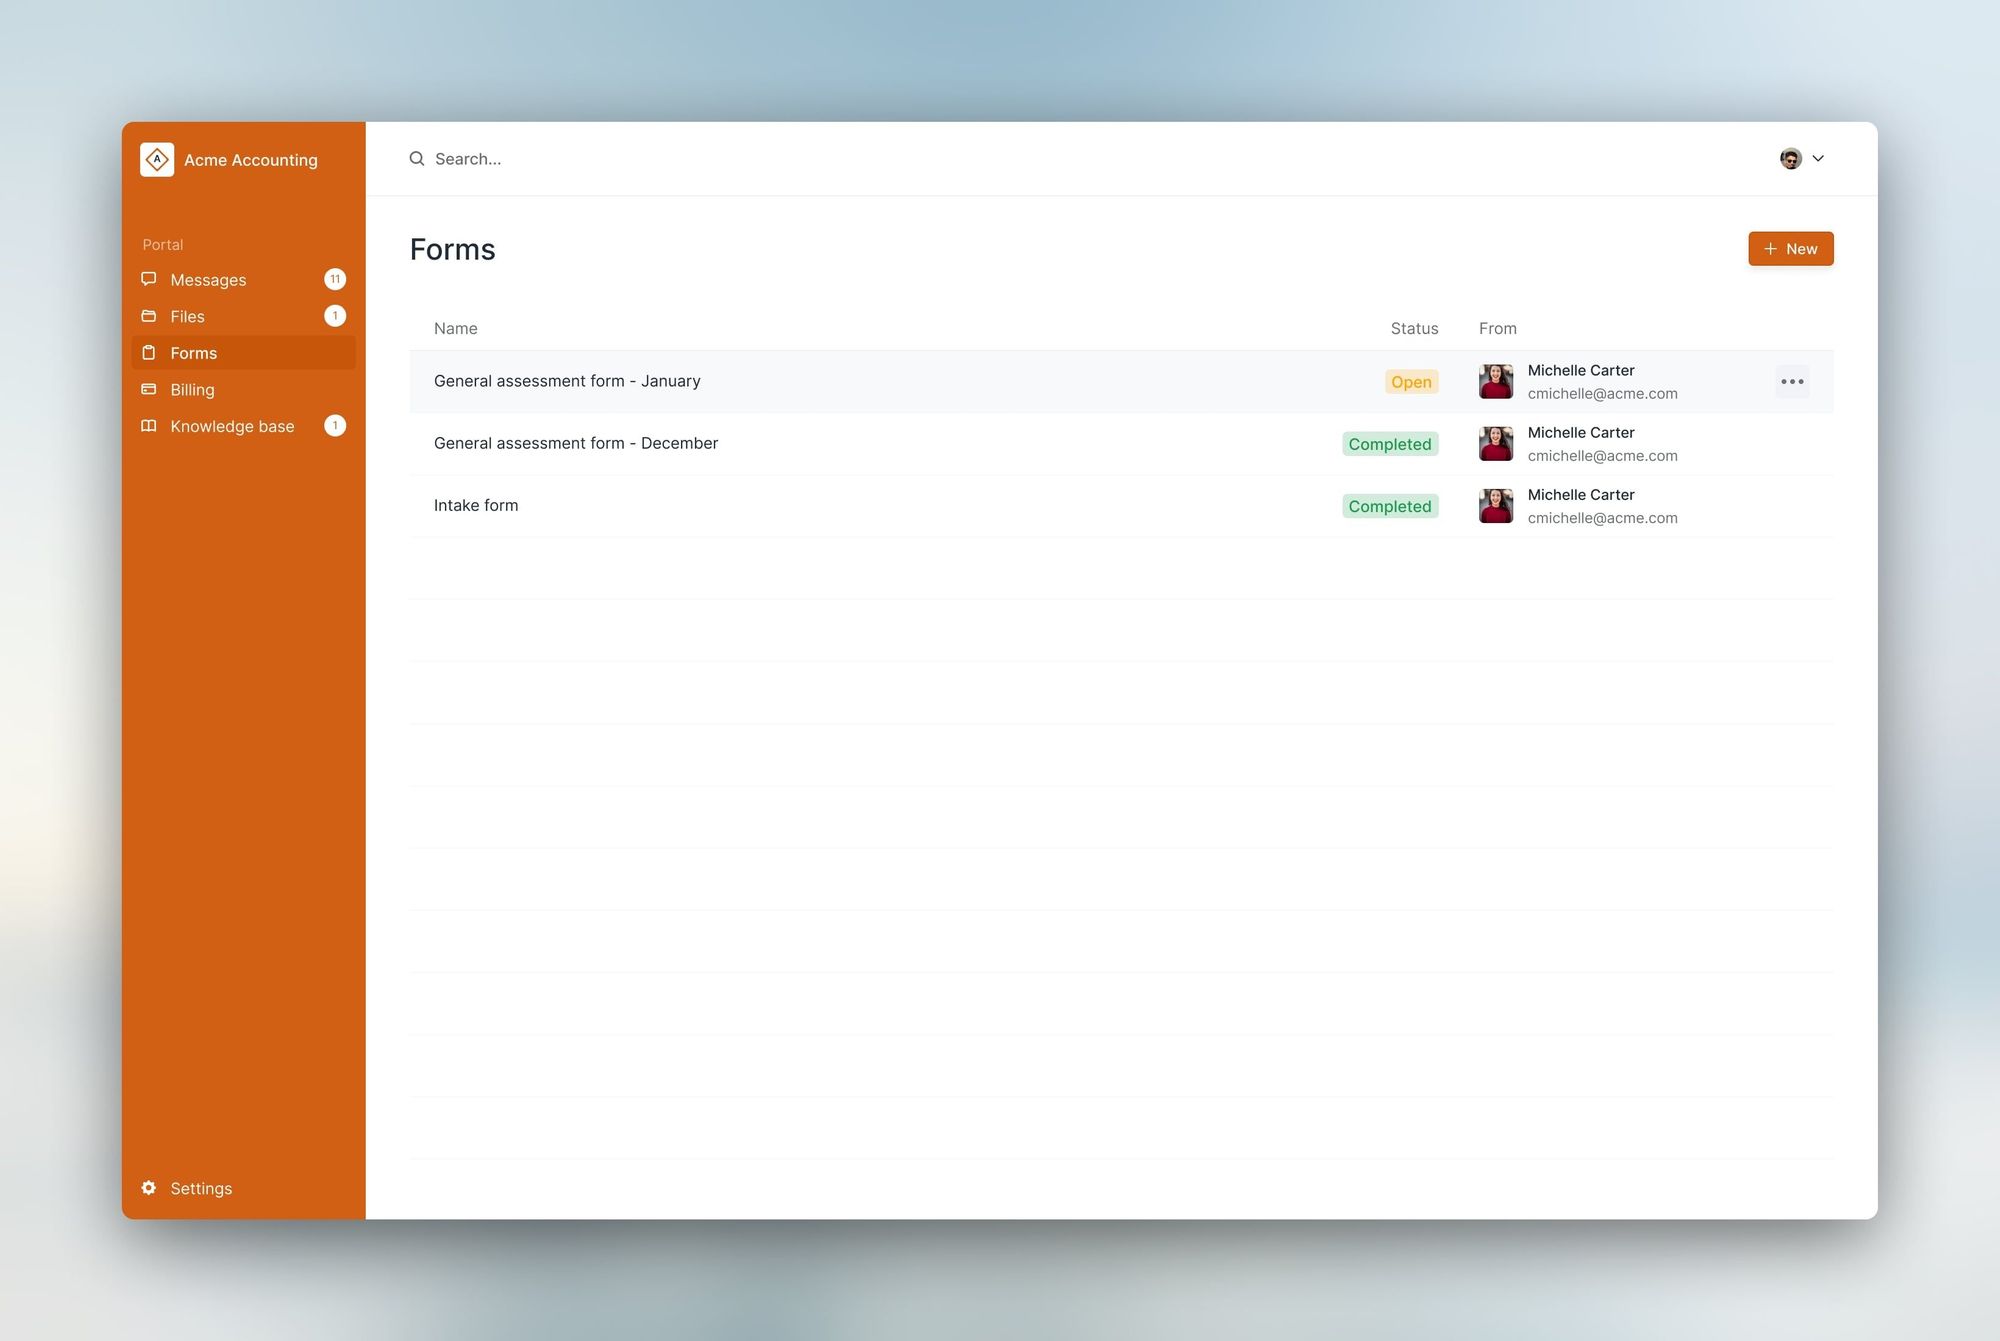
Task: Click the Knowledge base book icon
Action: tap(149, 426)
